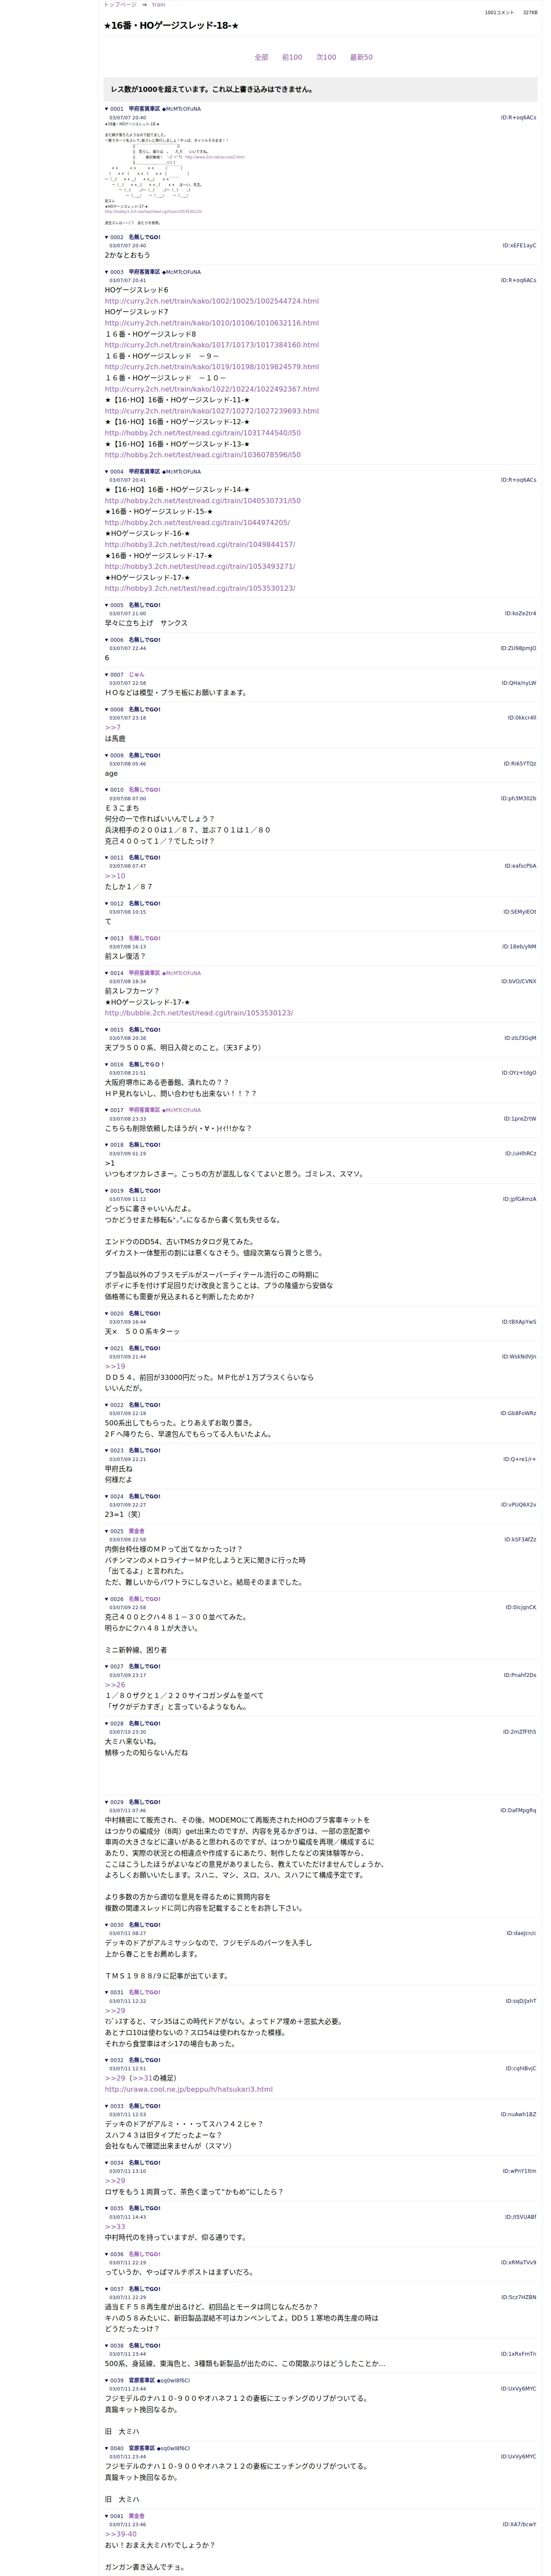Image resolution: width=551 pixels, height=2576 pixels.
Task: Open the ▼ menu of post 0005
Action: 107,605
